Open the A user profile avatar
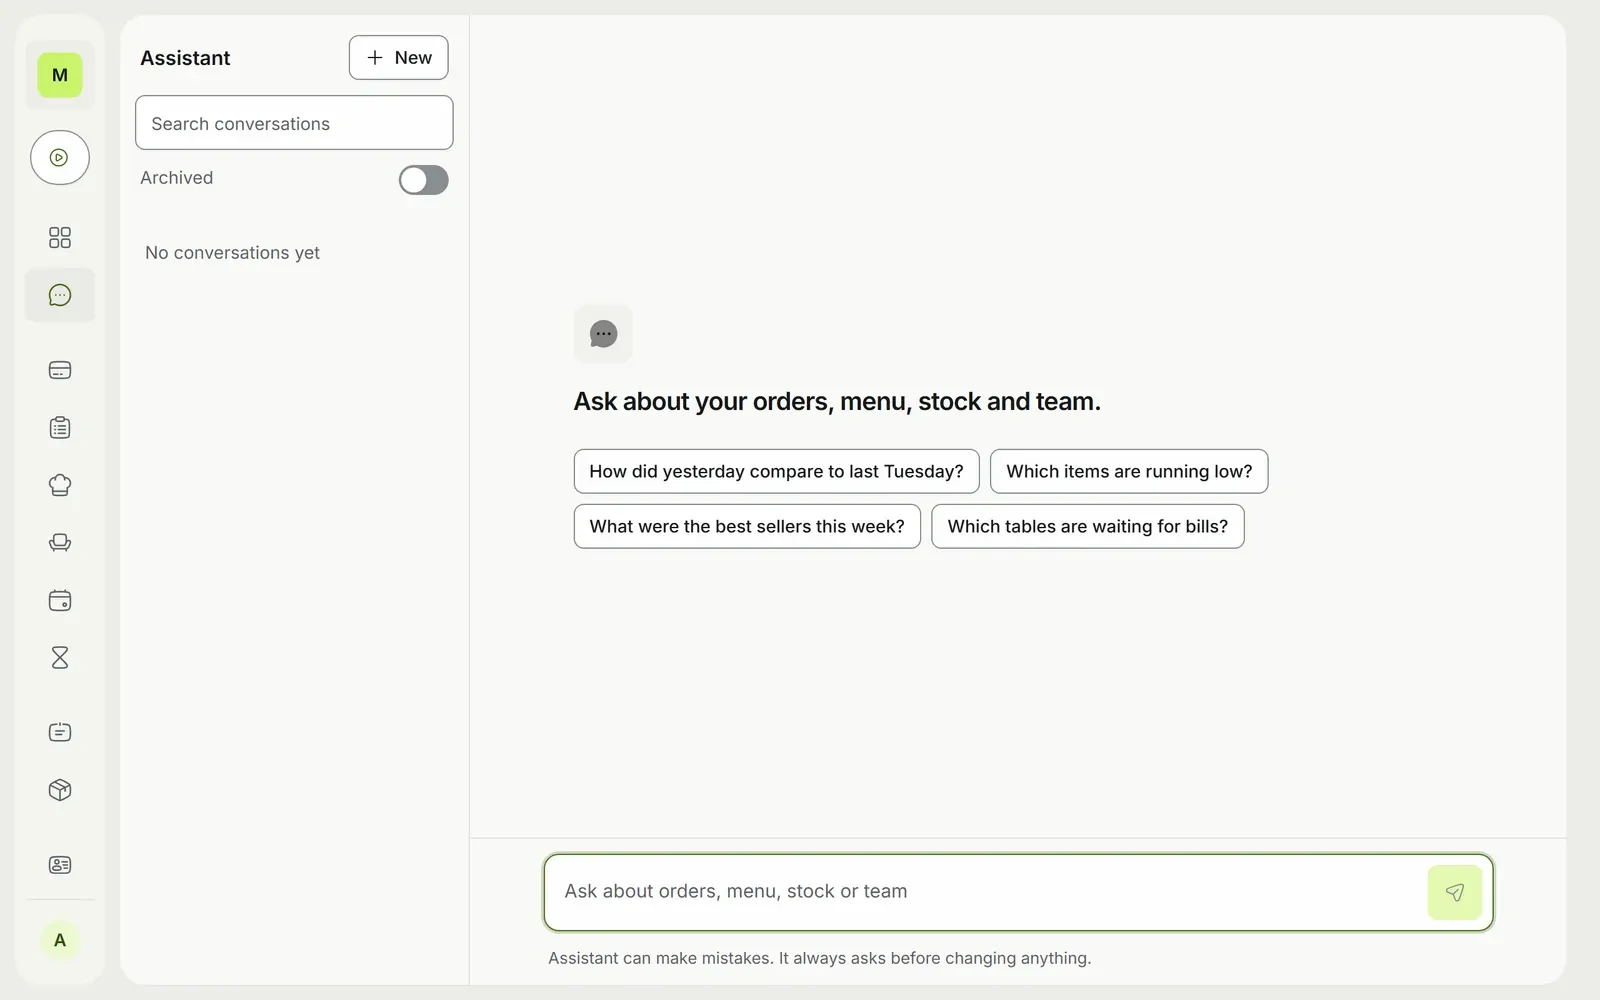 [x=60, y=940]
